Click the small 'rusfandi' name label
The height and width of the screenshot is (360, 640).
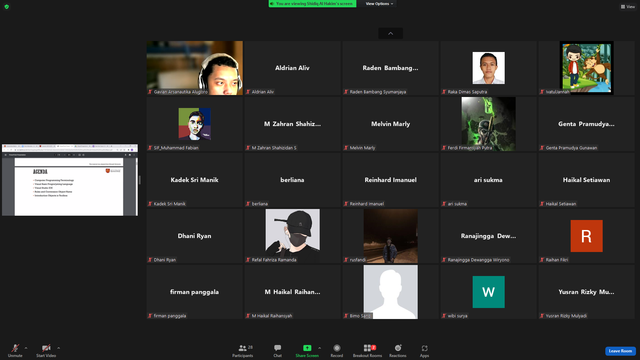pos(358,260)
